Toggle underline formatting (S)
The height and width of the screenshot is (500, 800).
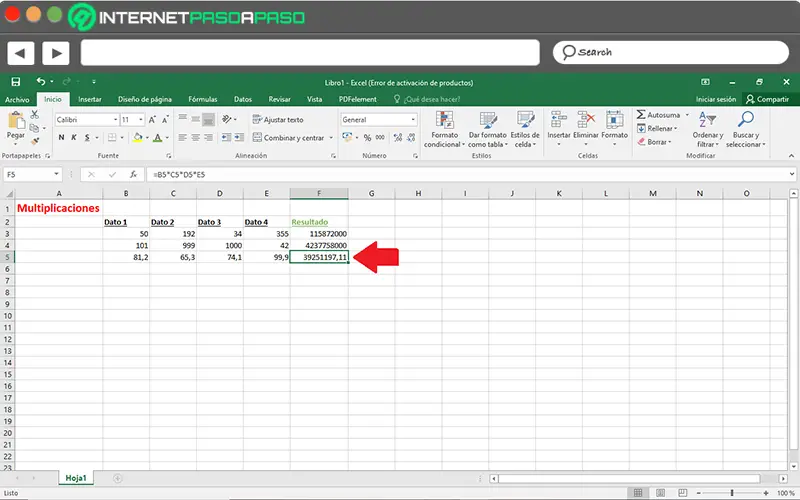[x=87, y=137]
